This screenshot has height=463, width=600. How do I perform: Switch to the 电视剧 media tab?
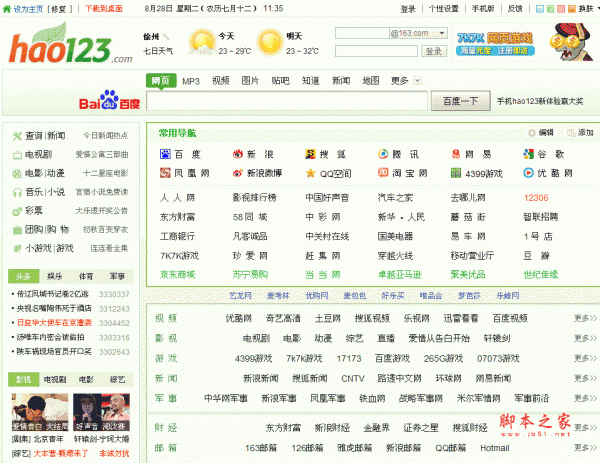(x=55, y=380)
